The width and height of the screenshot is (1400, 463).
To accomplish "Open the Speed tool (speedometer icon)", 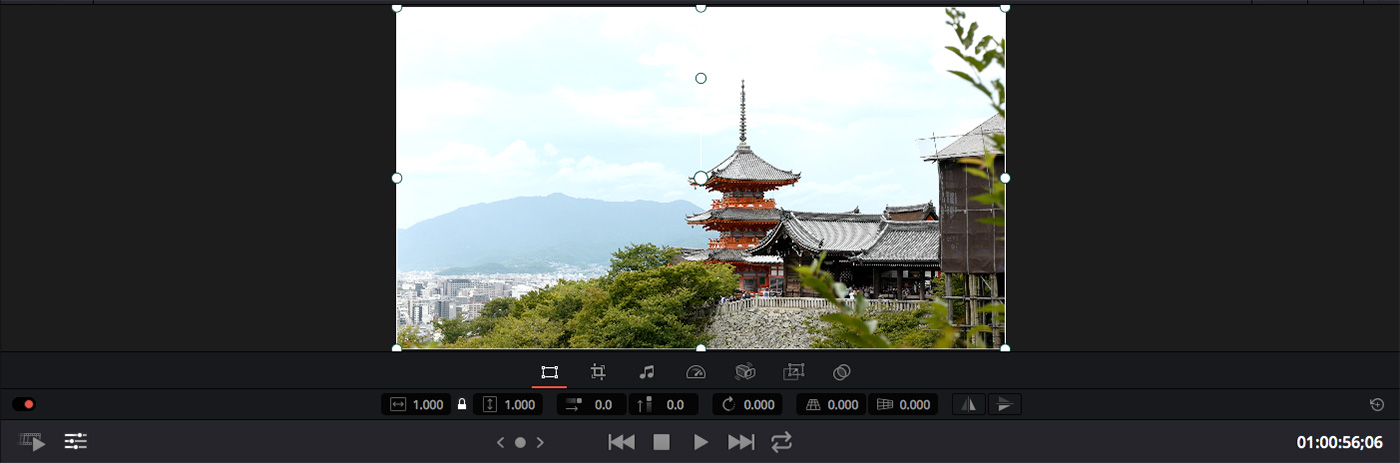I will [696, 372].
